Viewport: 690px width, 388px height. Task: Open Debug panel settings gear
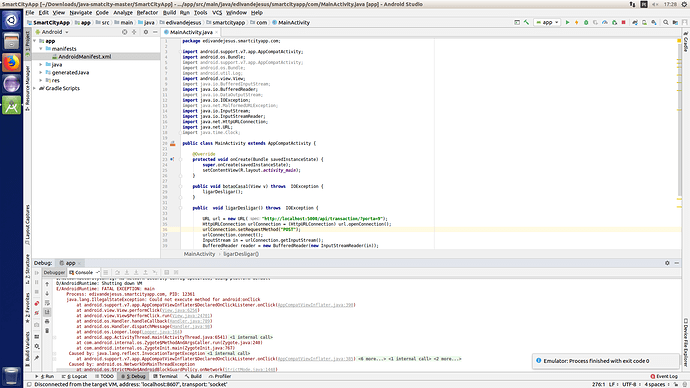[x=667, y=263]
